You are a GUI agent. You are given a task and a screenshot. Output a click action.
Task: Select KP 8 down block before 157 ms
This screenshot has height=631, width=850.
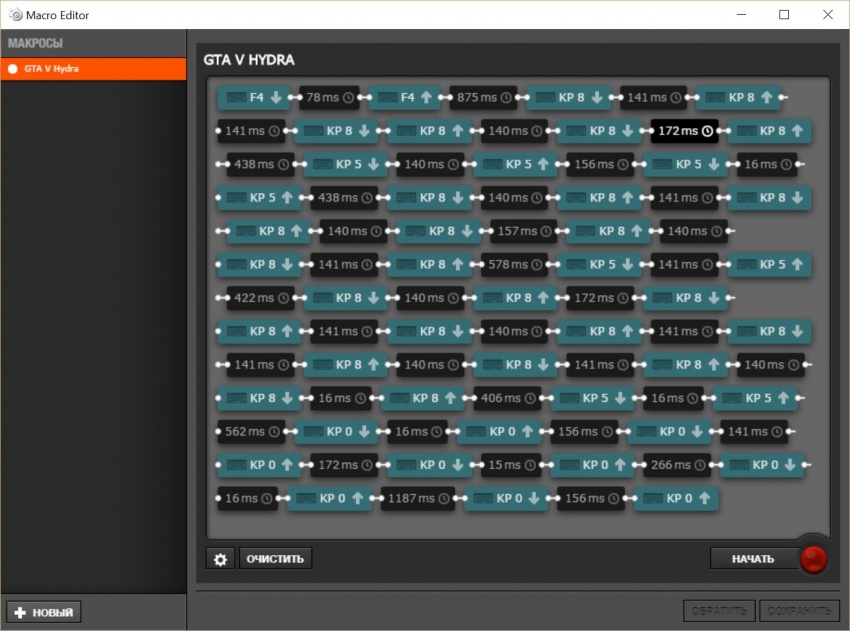tap(439, 231)
